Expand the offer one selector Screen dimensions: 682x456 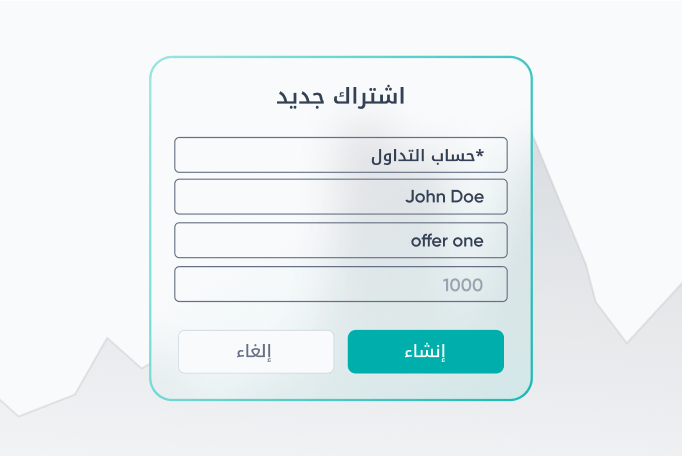341,240
